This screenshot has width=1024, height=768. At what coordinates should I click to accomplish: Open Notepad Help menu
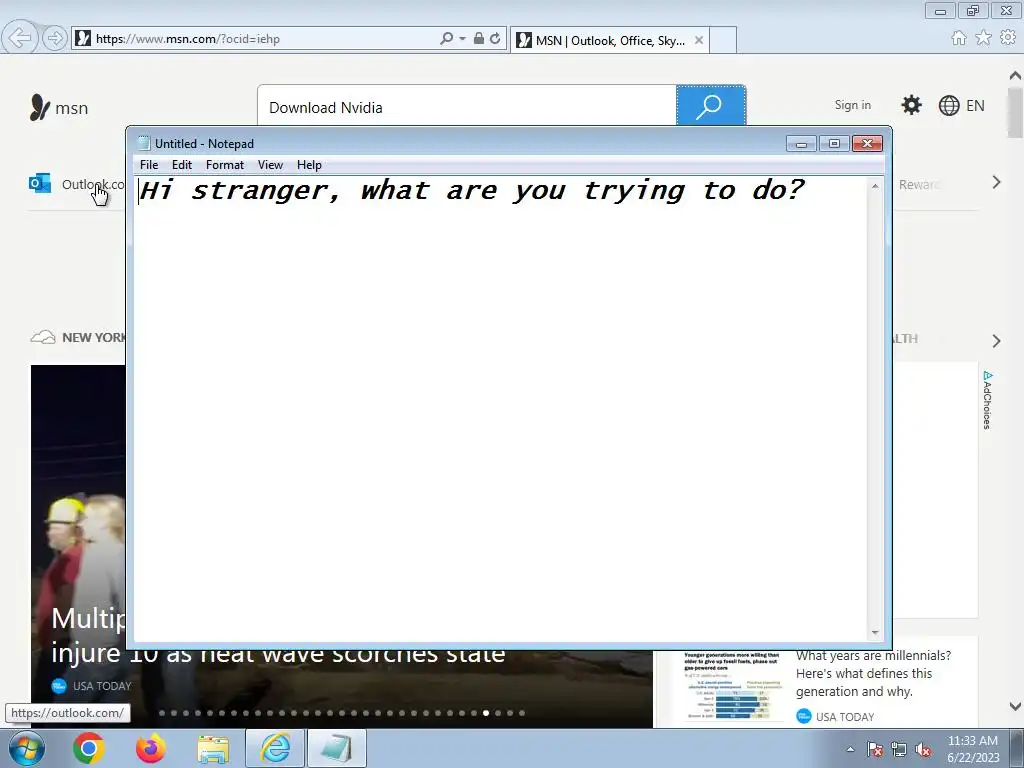pyautogui.click(x=309, y=165)
